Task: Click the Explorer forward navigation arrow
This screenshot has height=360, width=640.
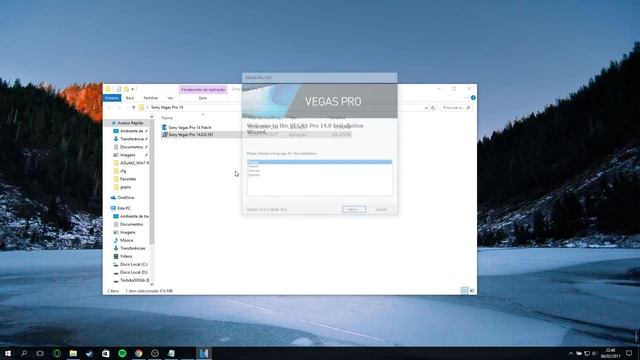Action: coord(119,108)
